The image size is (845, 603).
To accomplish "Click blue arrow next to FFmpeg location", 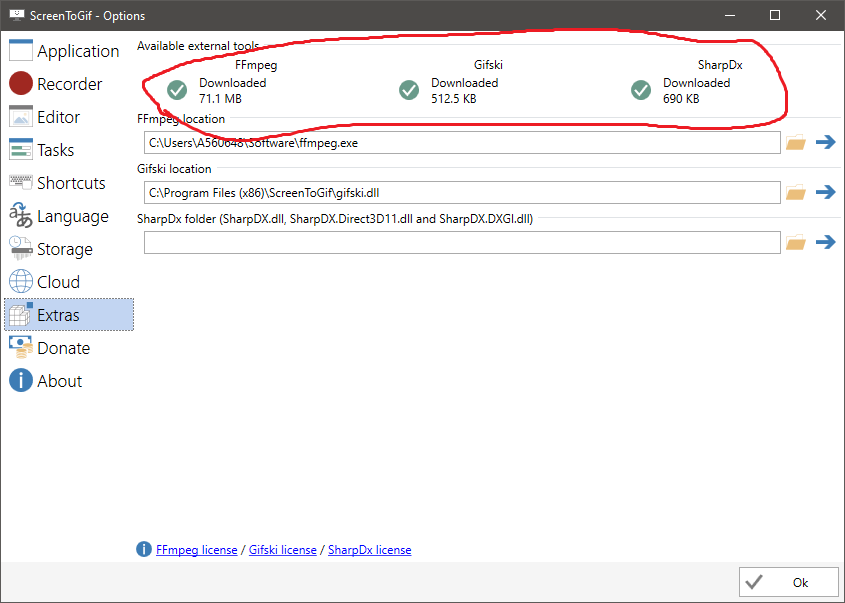I will click(826, 142).
